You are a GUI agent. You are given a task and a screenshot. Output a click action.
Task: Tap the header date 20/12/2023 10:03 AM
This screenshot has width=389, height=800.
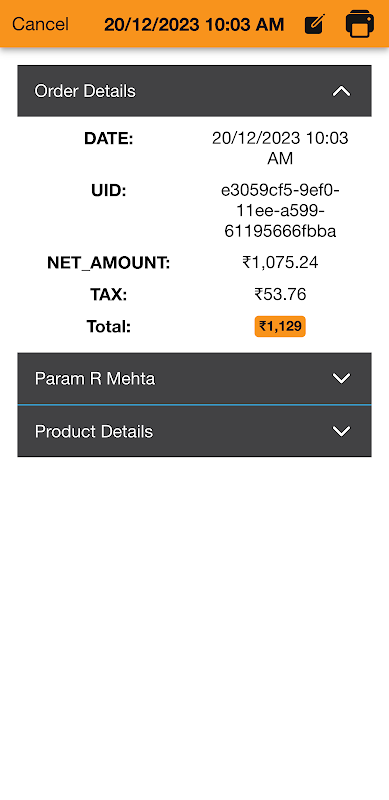pos(194,24)
